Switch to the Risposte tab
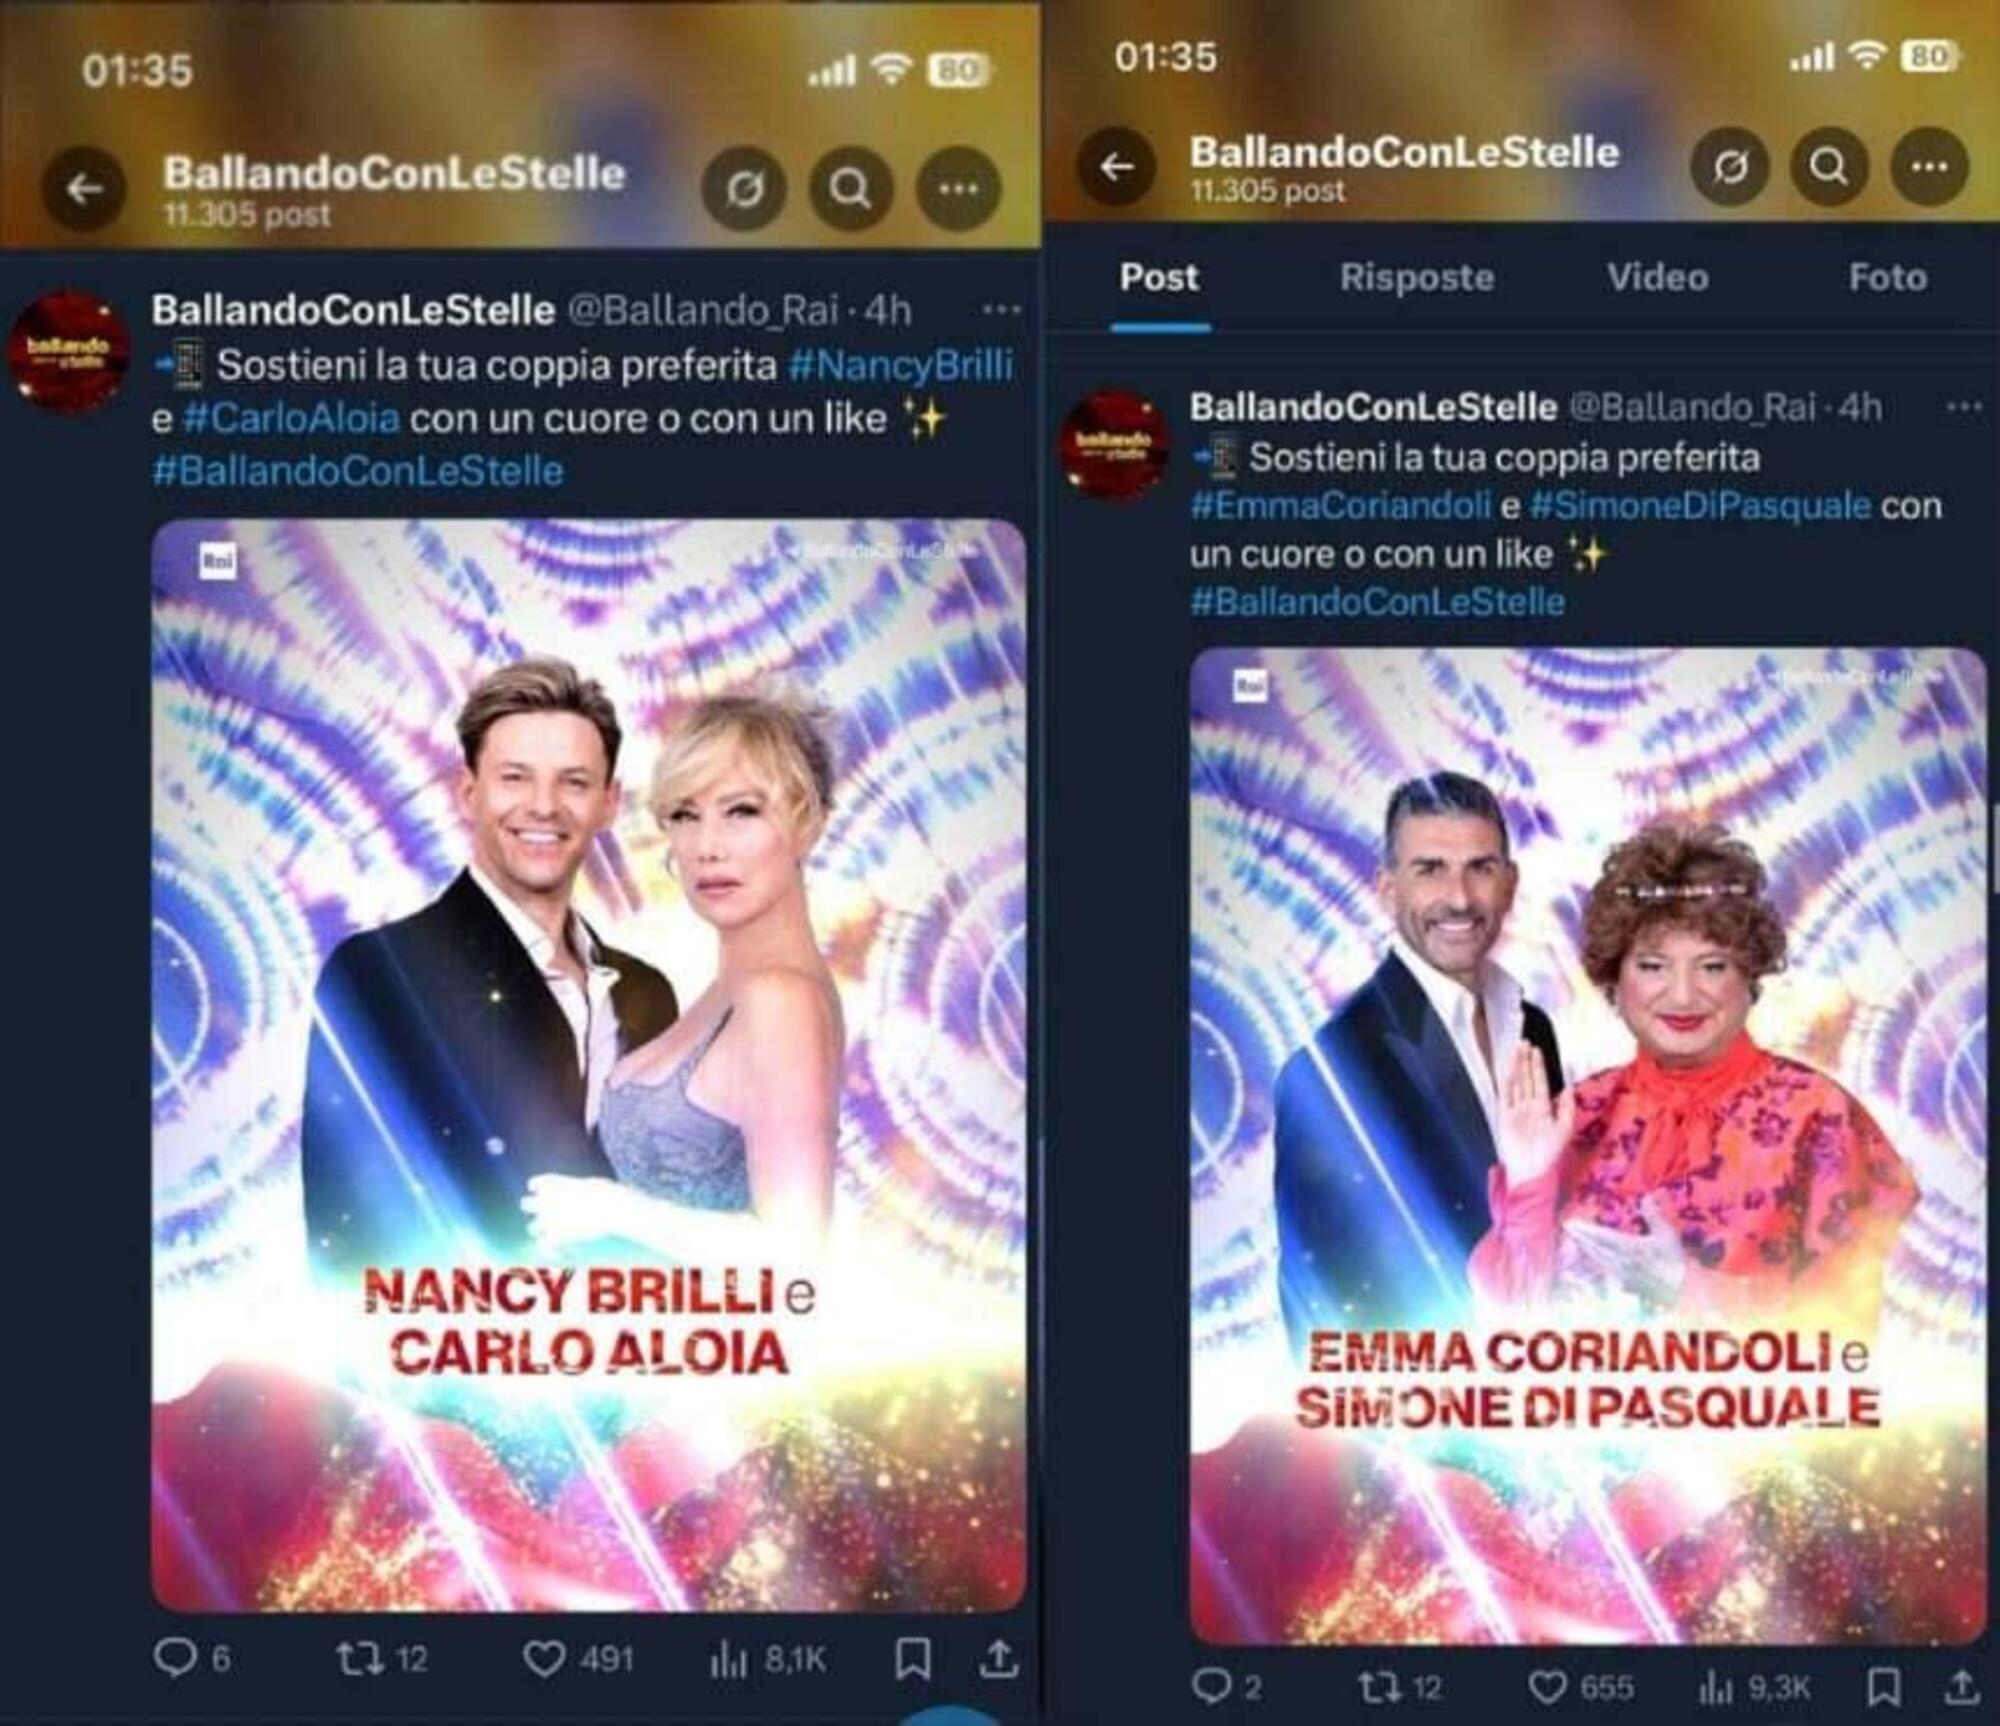The height and width of the screenshot is (1726, 2000). [1417, 277]
